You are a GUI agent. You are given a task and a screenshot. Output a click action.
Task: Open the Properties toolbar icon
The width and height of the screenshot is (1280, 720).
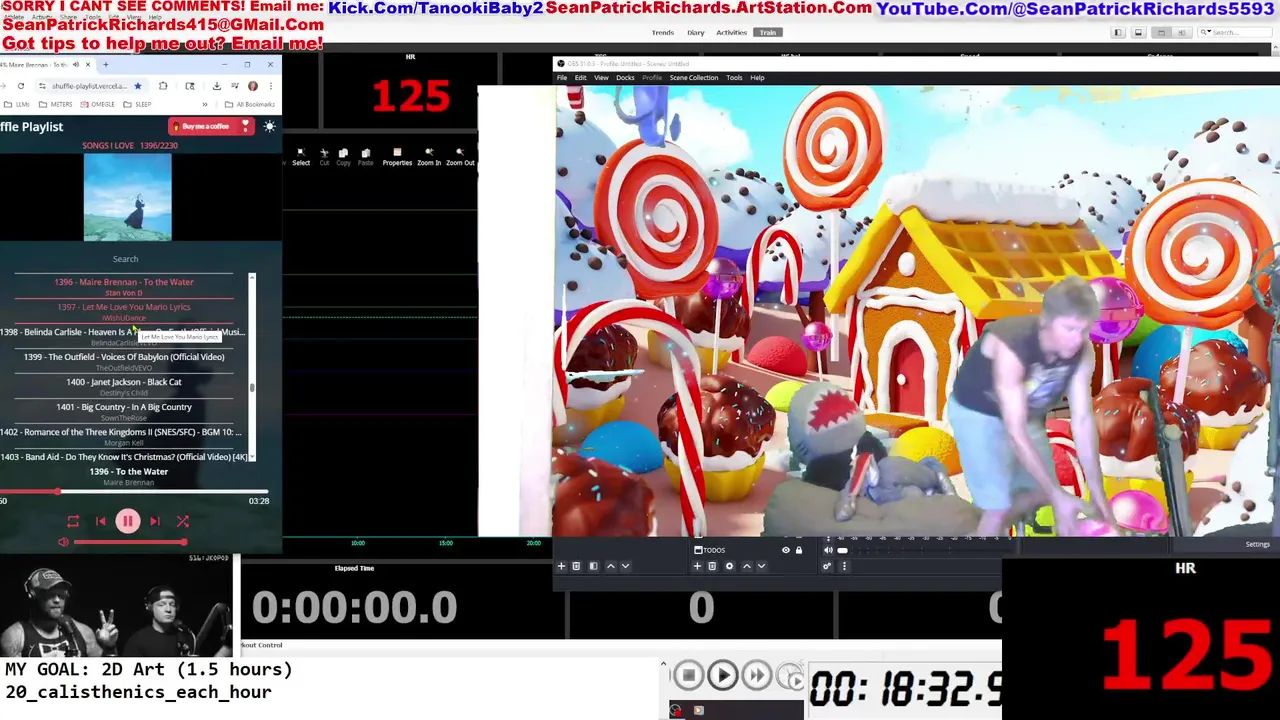(397, 157)
